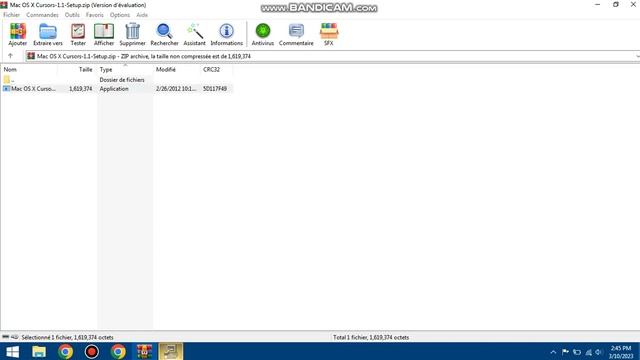Open the network tray icon

pos(588,352)
